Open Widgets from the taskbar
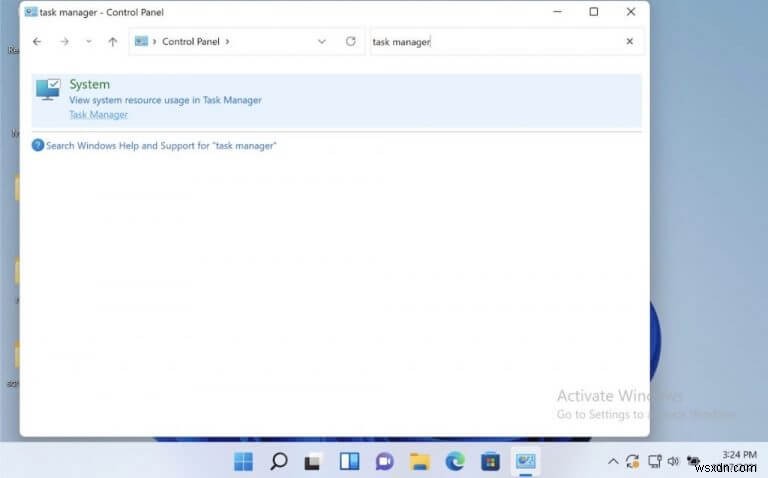This screenshot has height=478, width=768. (x=349, y=461)
